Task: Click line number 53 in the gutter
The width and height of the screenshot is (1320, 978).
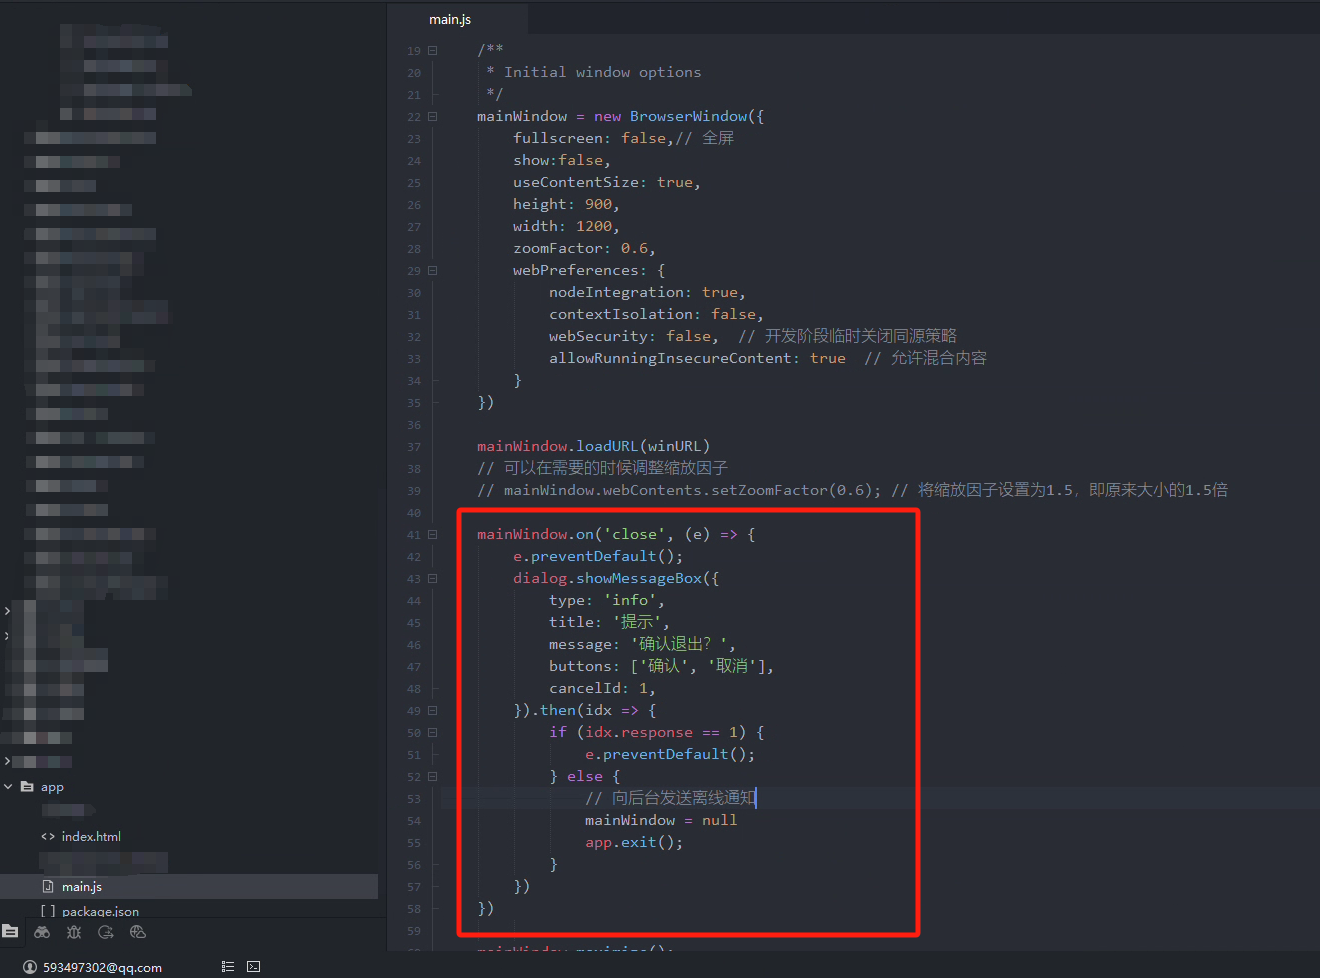Action: [x=414, y=799]
